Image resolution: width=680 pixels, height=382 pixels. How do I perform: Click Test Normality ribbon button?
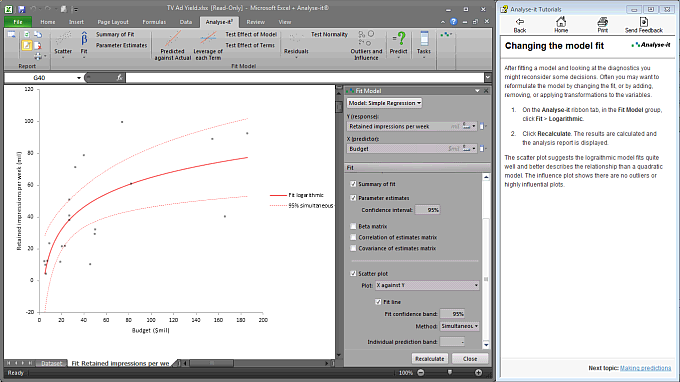329,34
